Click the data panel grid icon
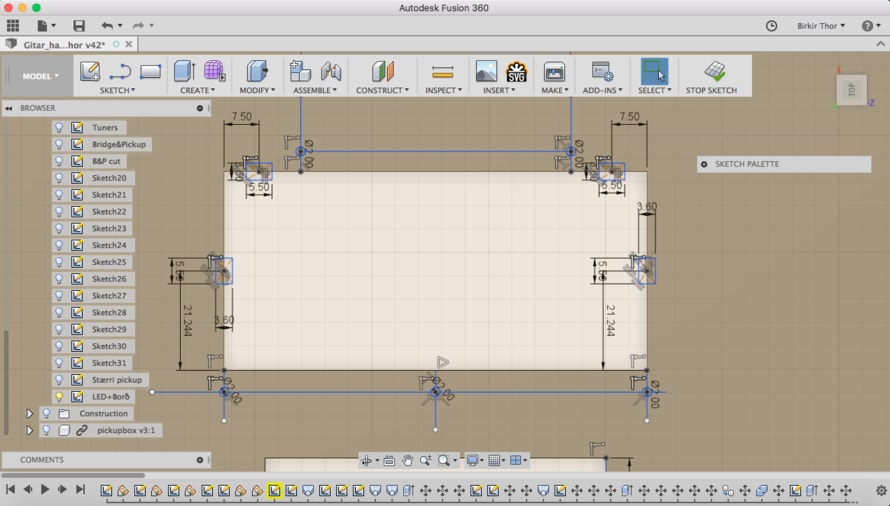 click(x=12, y=26)
